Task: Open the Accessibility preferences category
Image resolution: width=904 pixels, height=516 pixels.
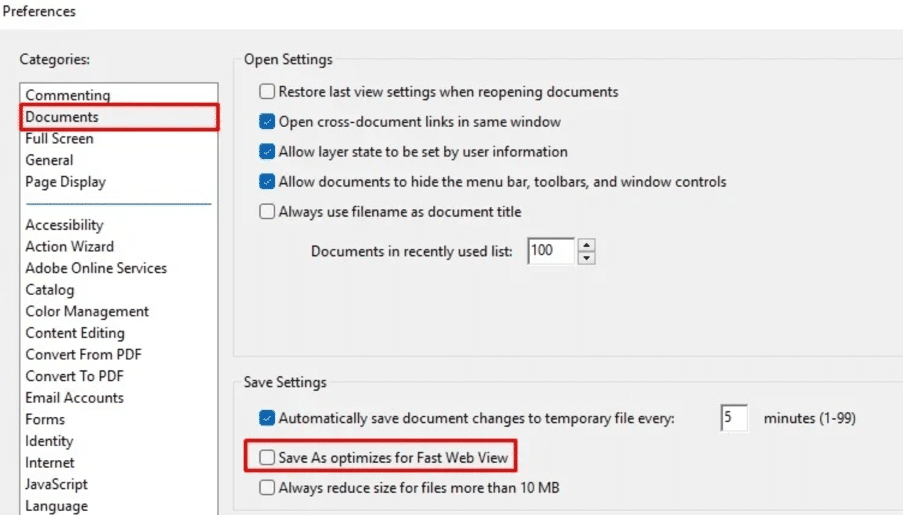Action: click(x=64, y=225)
